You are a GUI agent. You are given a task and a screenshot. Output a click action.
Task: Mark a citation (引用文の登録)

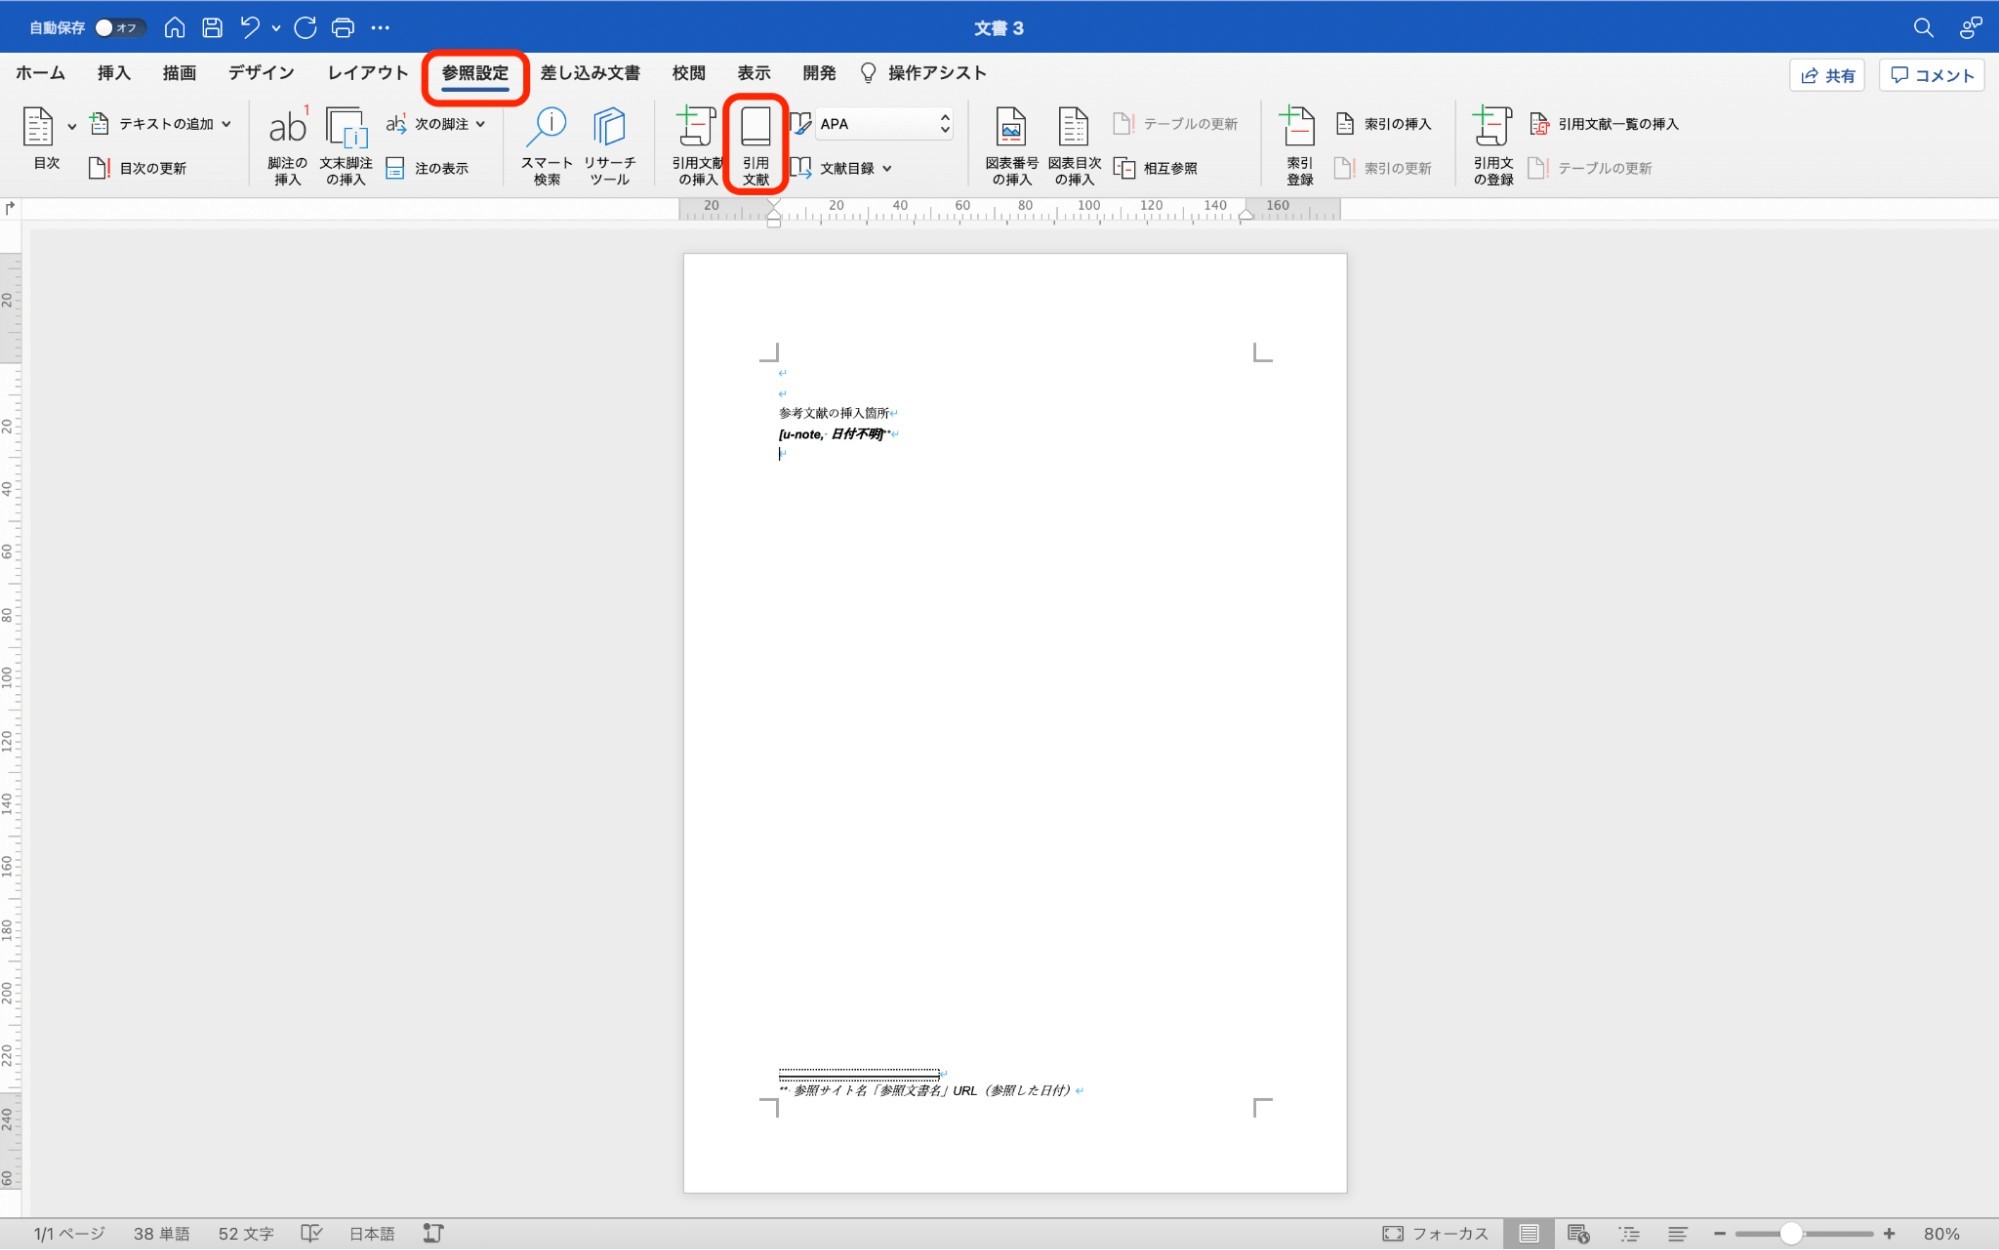1493,145
